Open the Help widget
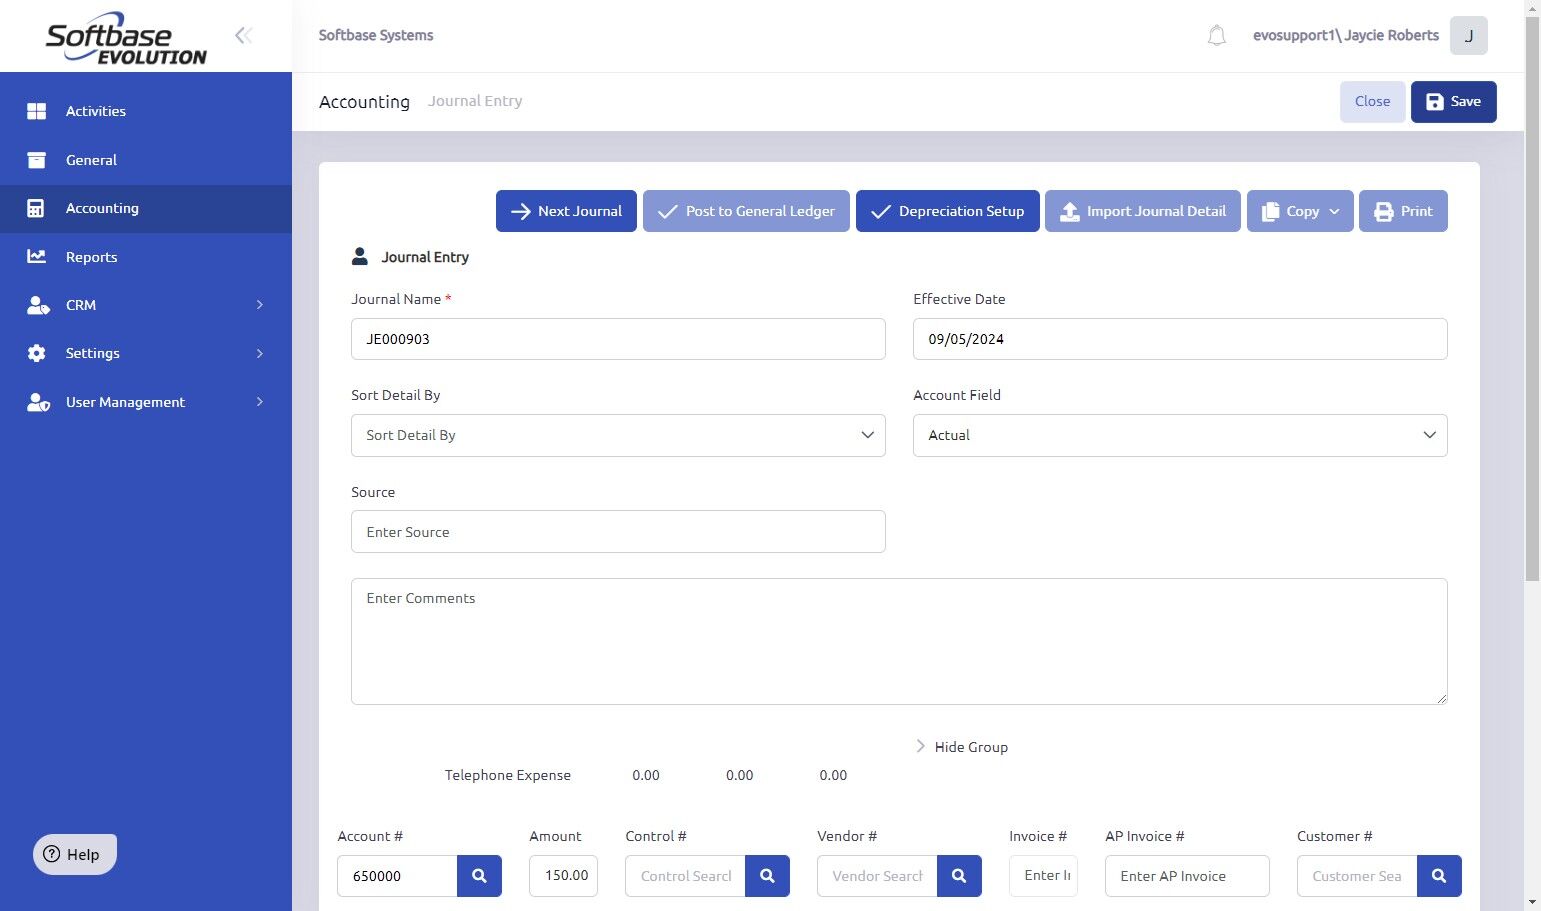Image resolution: width=1541 pixels, height=911 pixels. point(75,854)
